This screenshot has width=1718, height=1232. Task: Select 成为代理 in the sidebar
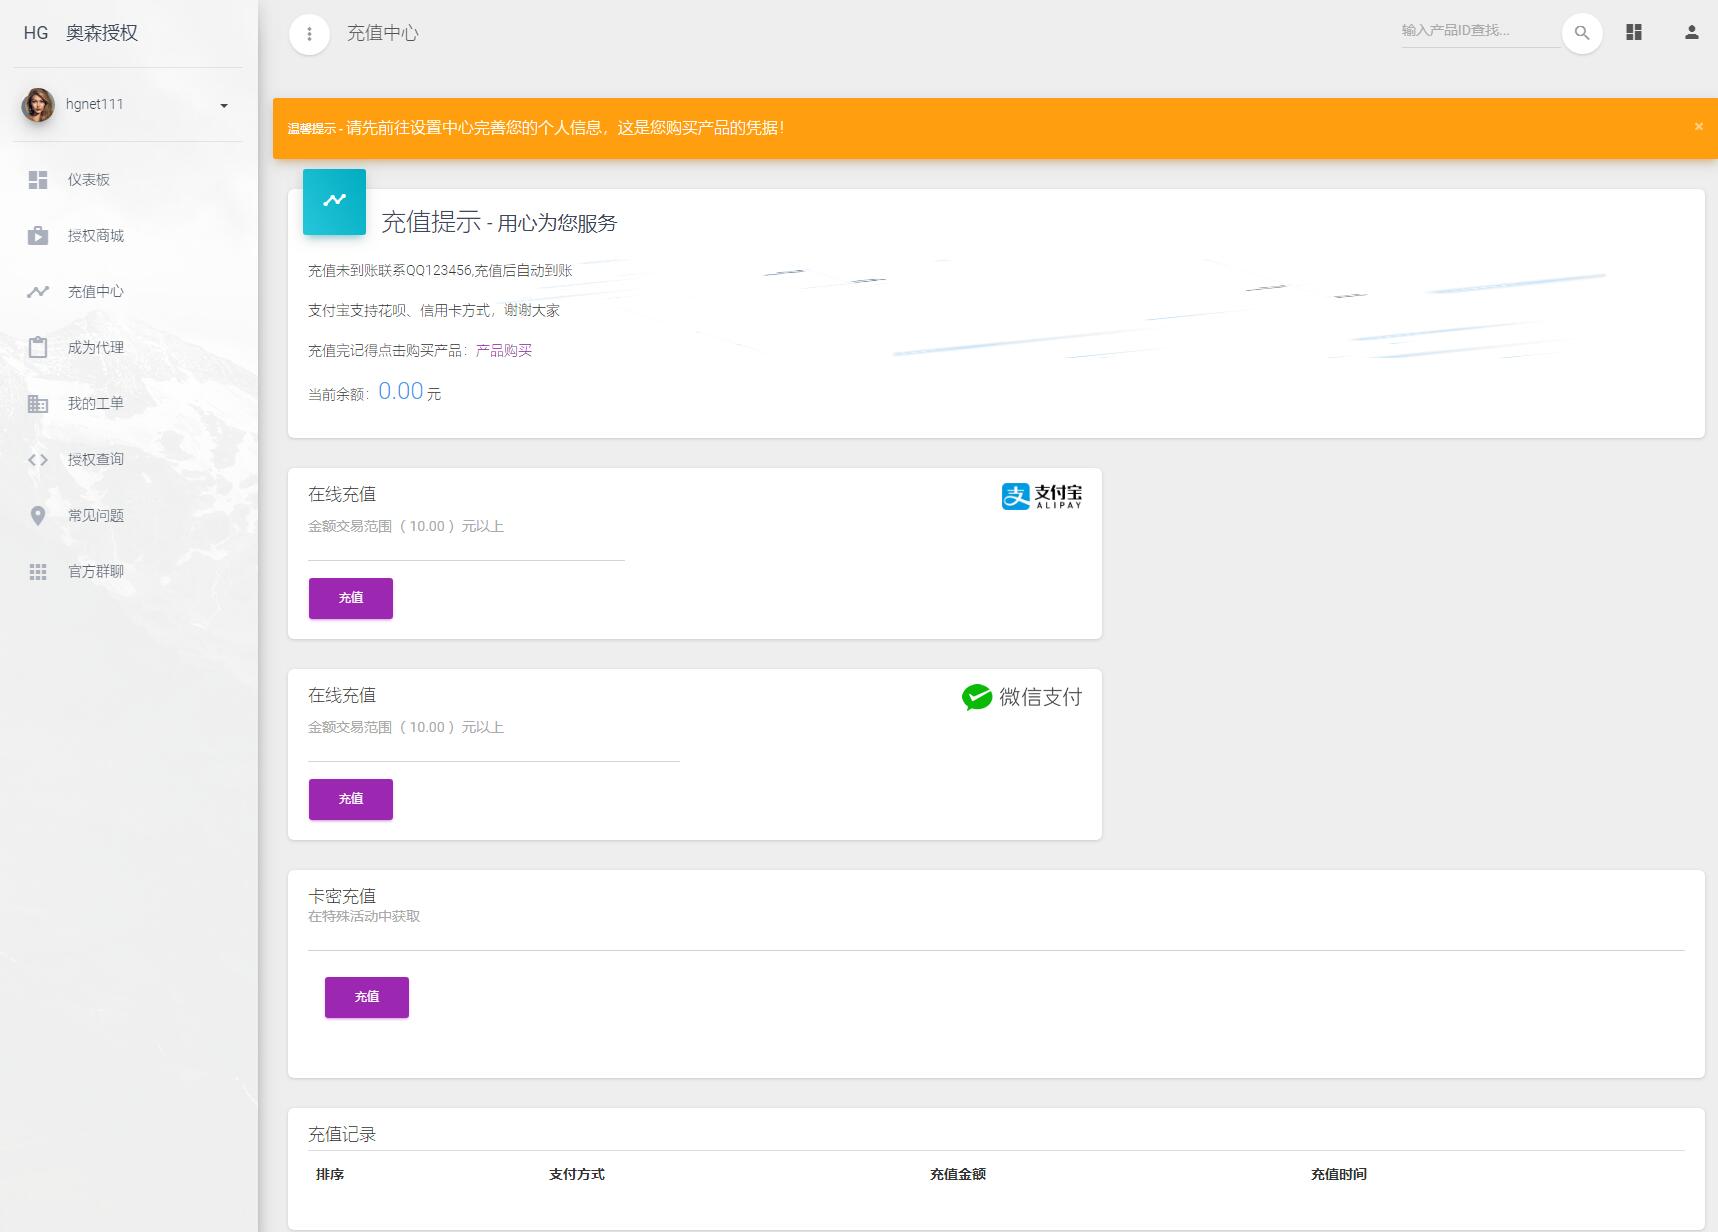click(x=96, y=348)
